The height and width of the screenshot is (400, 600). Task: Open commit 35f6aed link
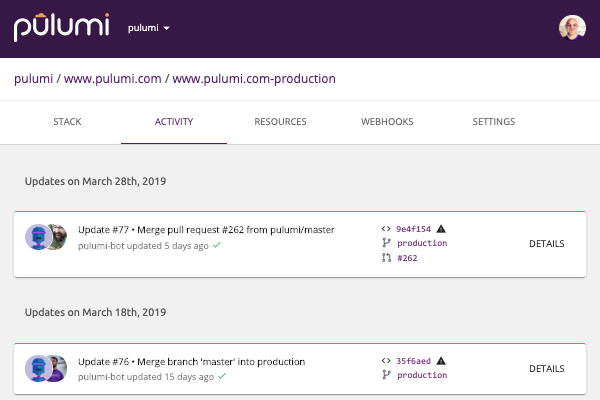pos(413,361)
